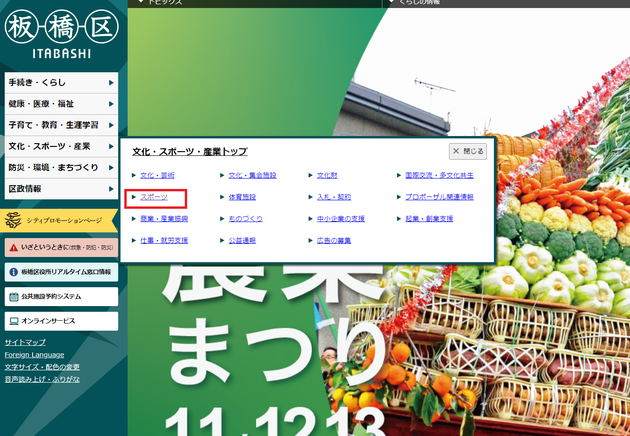
Task: Open the プロポーザル関連情報 link
Action: click(x=439, y=197)
